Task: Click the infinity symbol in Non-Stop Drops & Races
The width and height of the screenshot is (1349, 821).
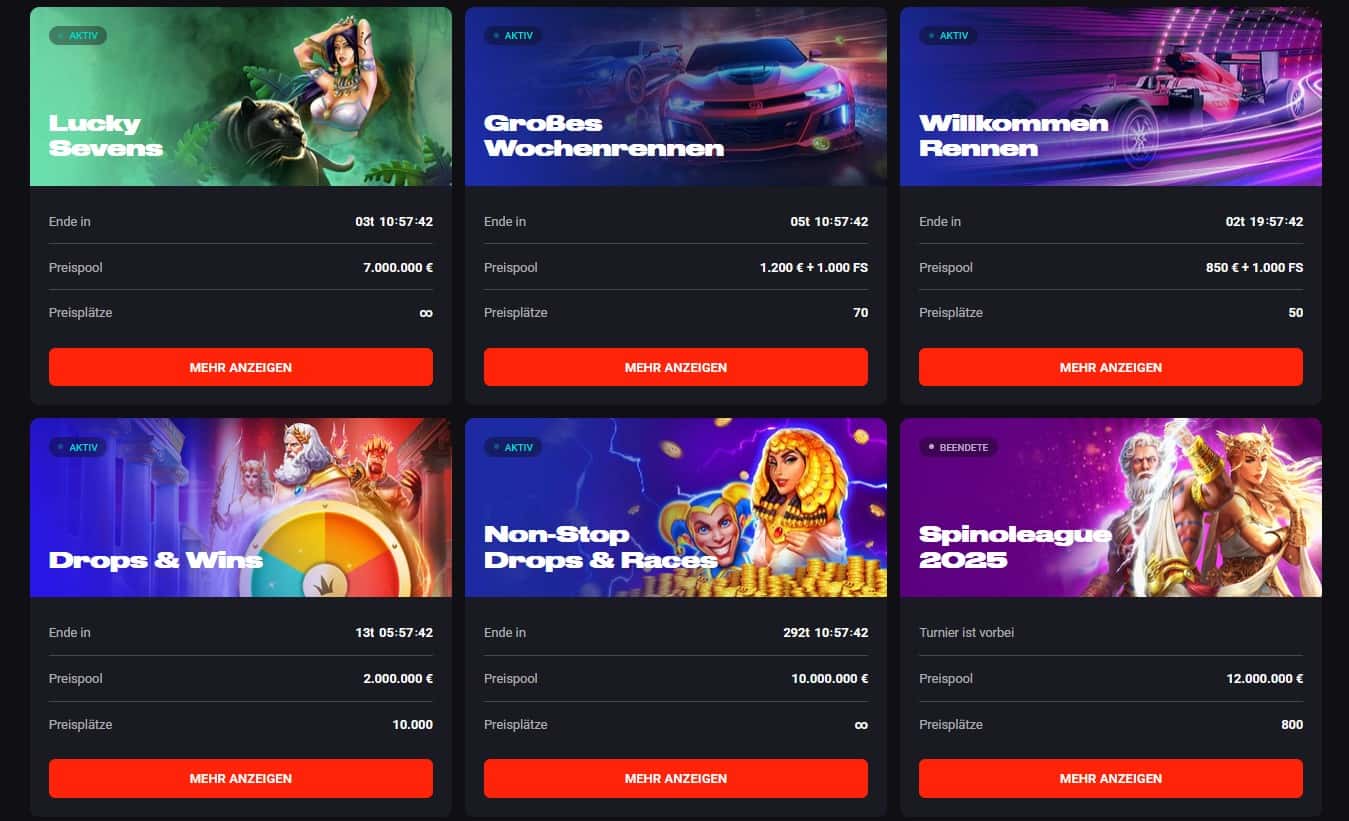Action: click(x=861, y=724)
